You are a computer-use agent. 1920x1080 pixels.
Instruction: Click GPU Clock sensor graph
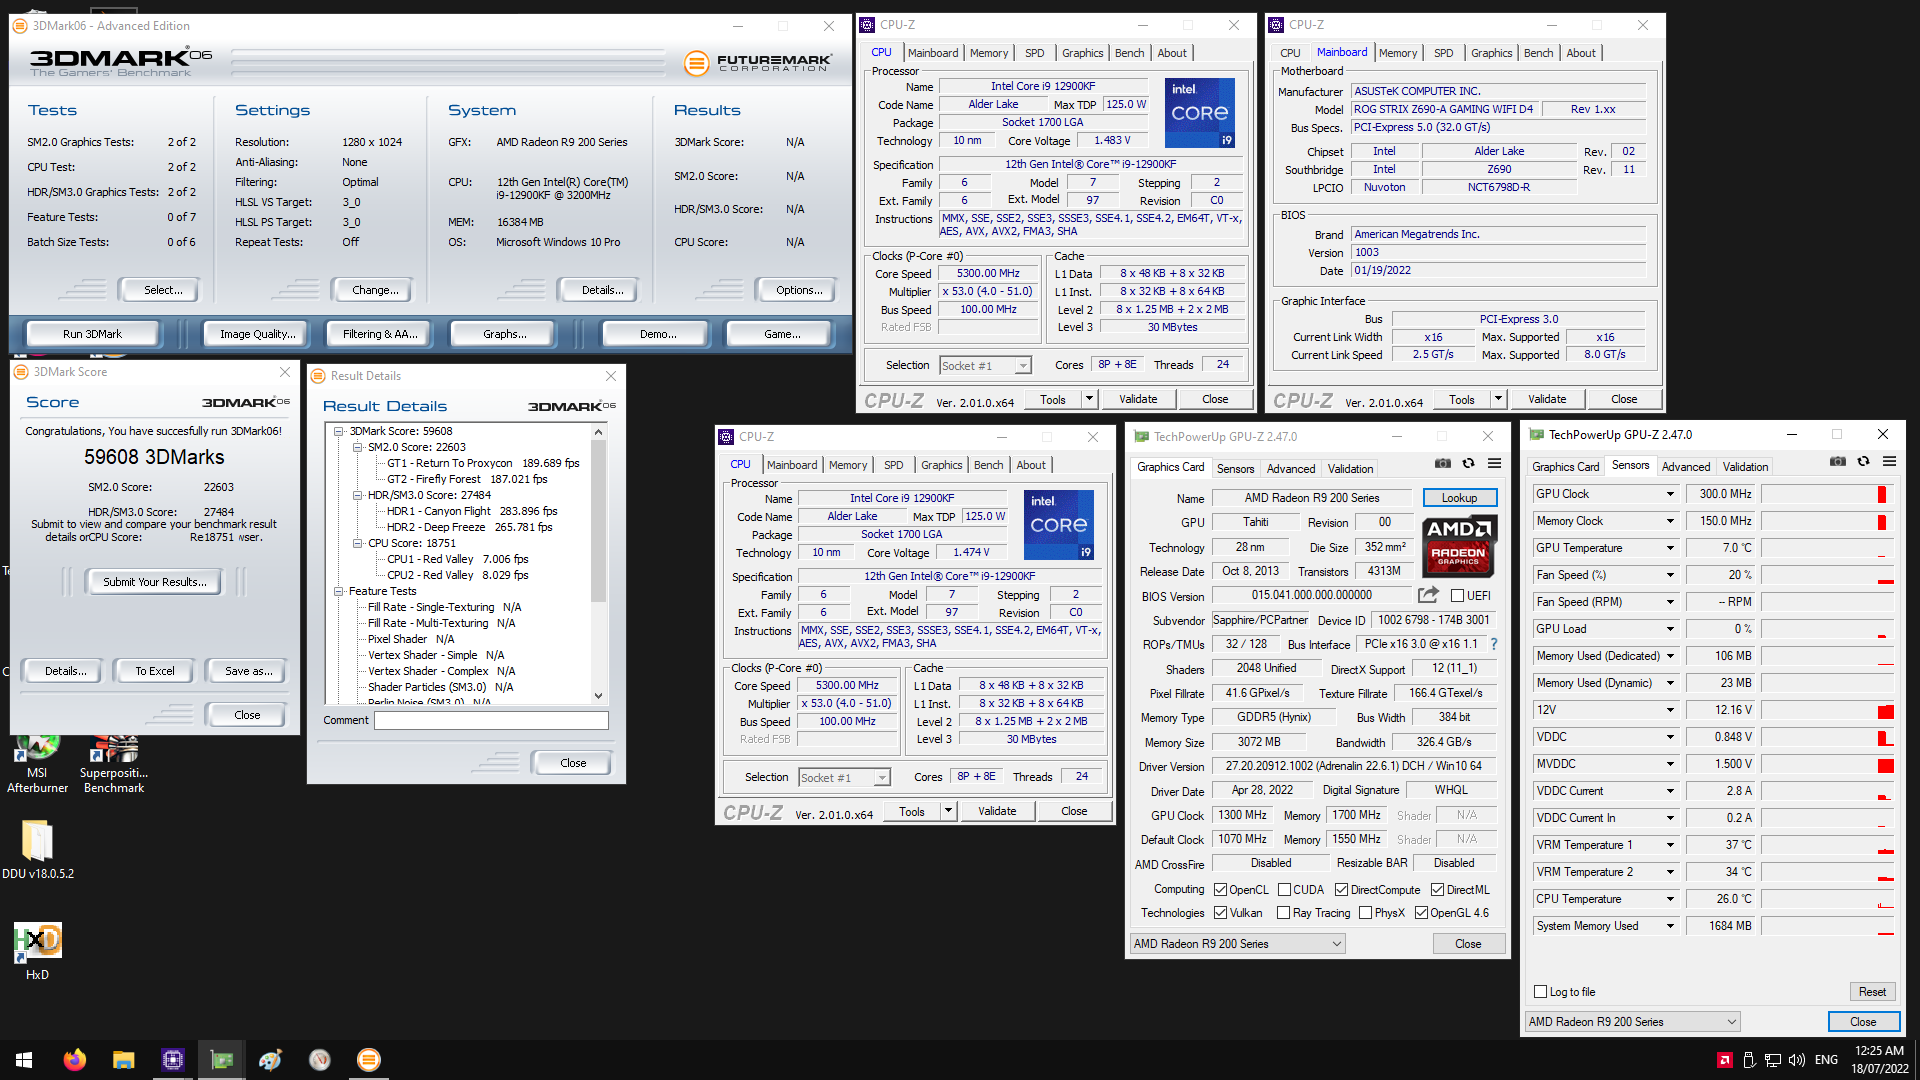(1827, 494)
